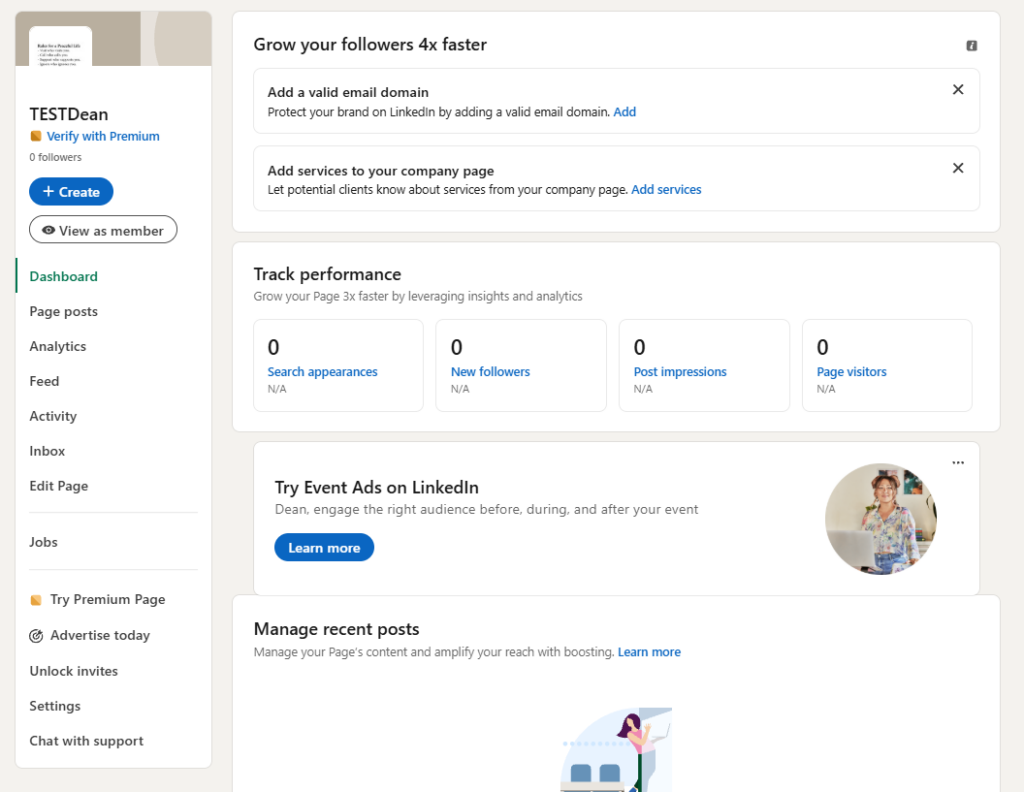This screenshot has width=1024, height=792.
Task: Click the Advertise today target icon
Action: point(36,635)
